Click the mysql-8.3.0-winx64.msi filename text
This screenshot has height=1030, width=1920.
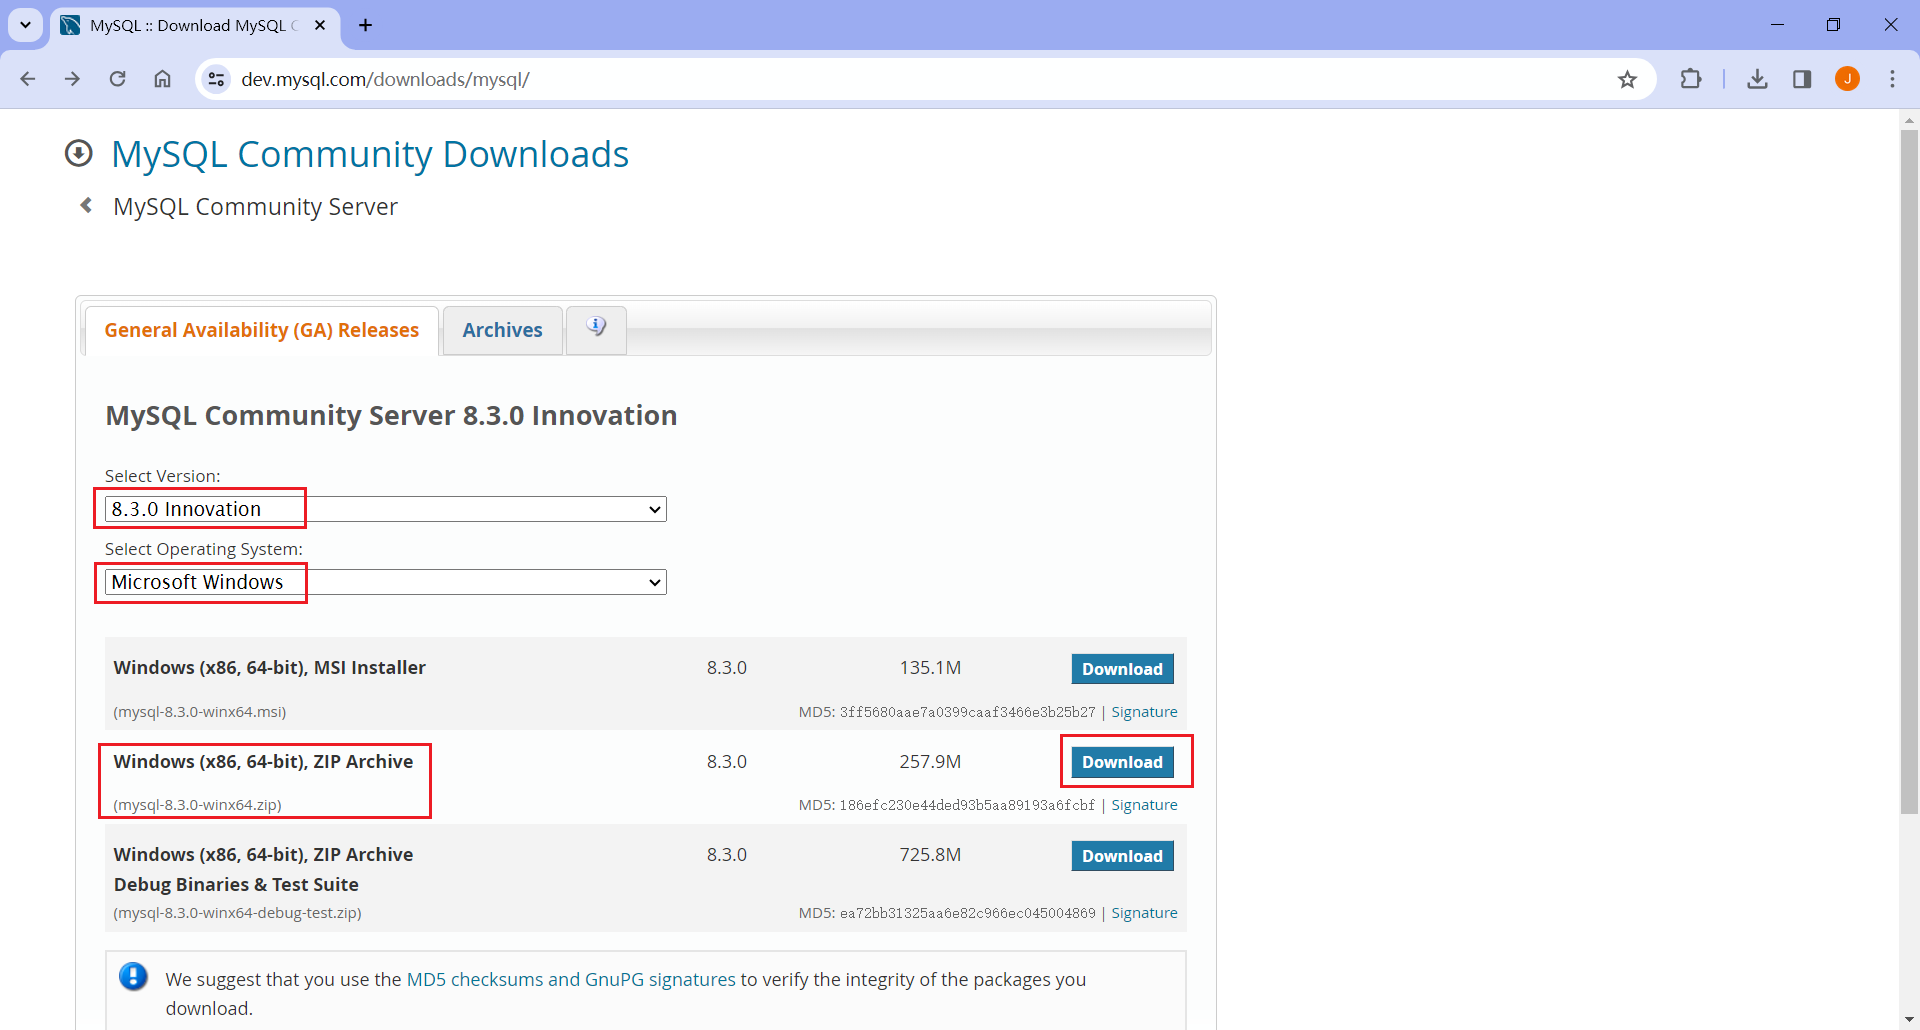[200, 712]
